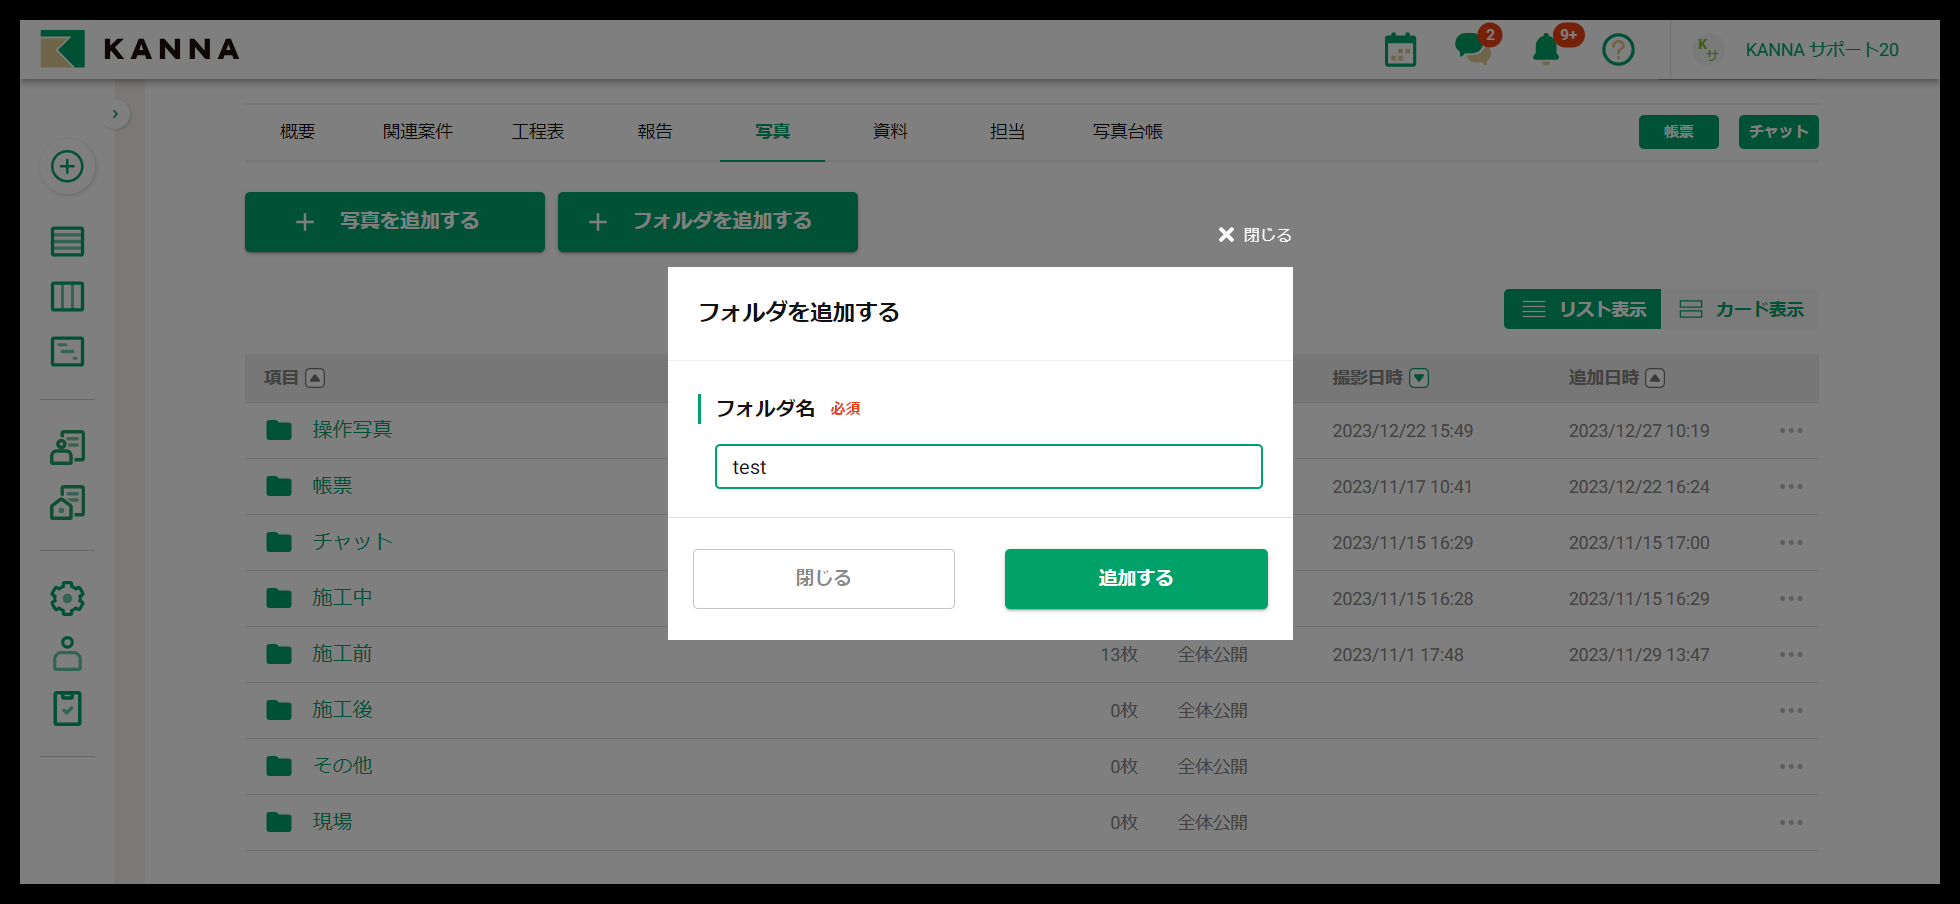1960x904 pixels.
Task: Open the user icon in sidebar
Action: 67,654
